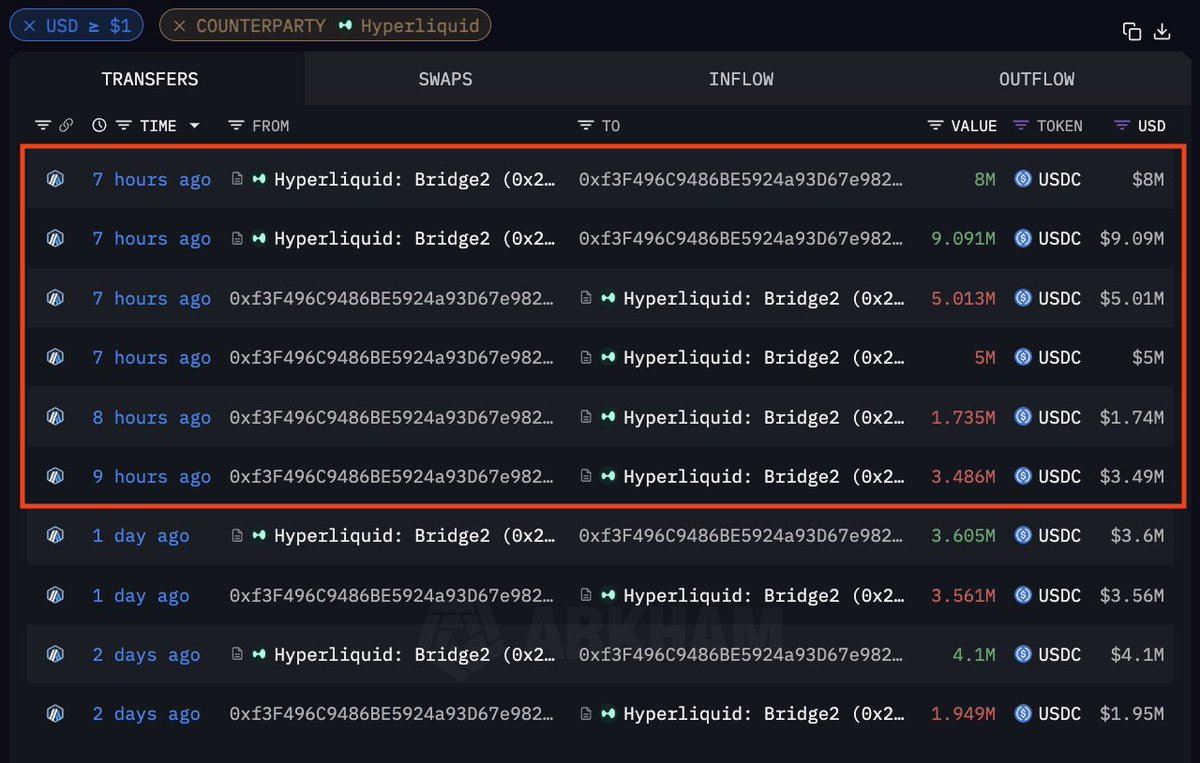1200x763 pixels.
Task: Click the 3.605M value cell
Action: [963, 536]
